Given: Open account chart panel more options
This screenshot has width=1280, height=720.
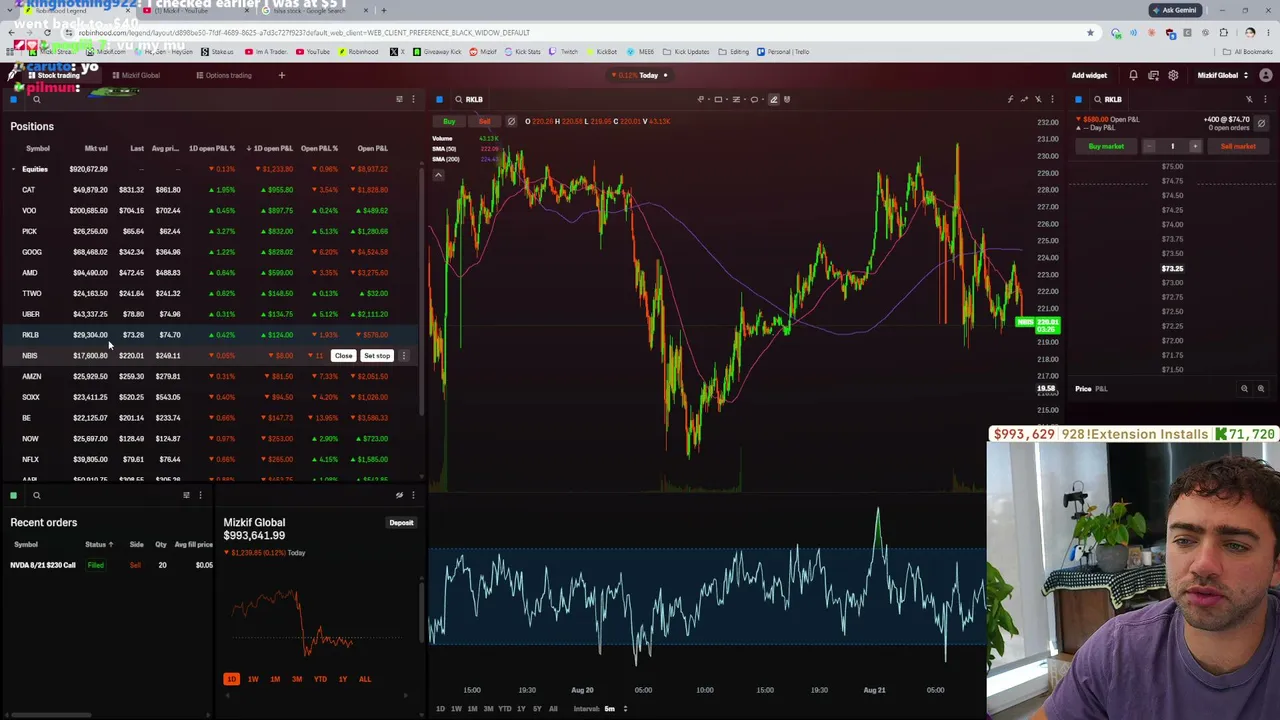Looking at the screenshot, I should click(x=413, y=495).
